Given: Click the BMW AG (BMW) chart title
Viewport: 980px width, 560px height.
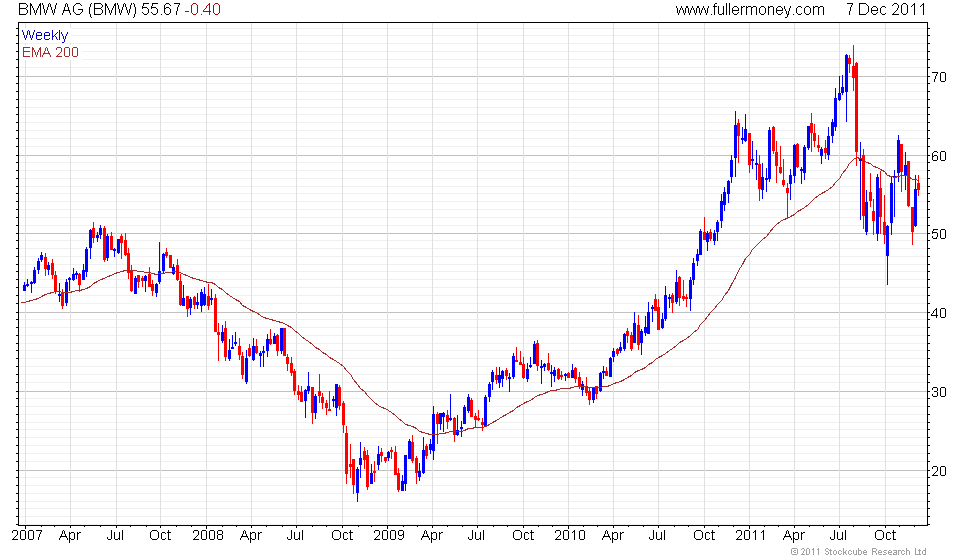Looking at the screenshot, I should 77,9.
